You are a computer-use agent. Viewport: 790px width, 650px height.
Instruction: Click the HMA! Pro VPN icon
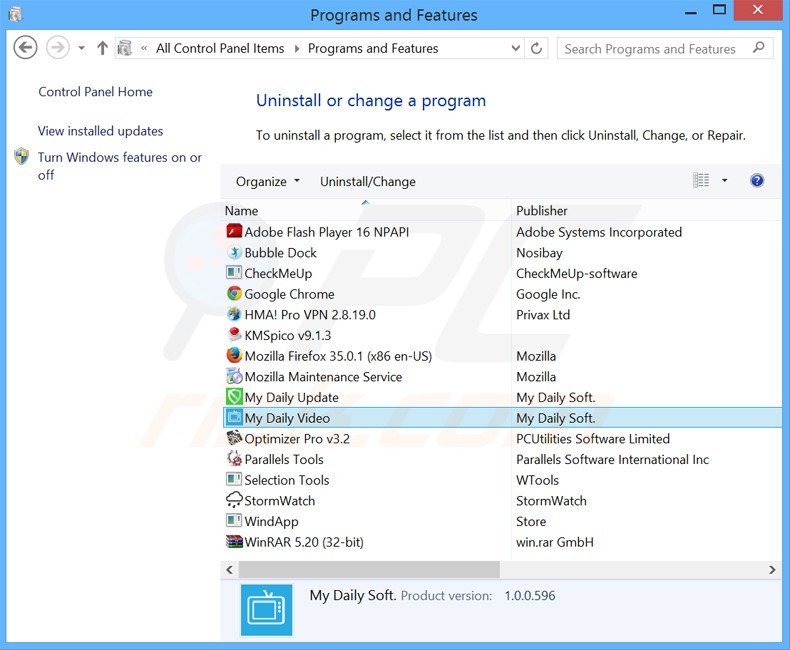[x=234, y=314]
